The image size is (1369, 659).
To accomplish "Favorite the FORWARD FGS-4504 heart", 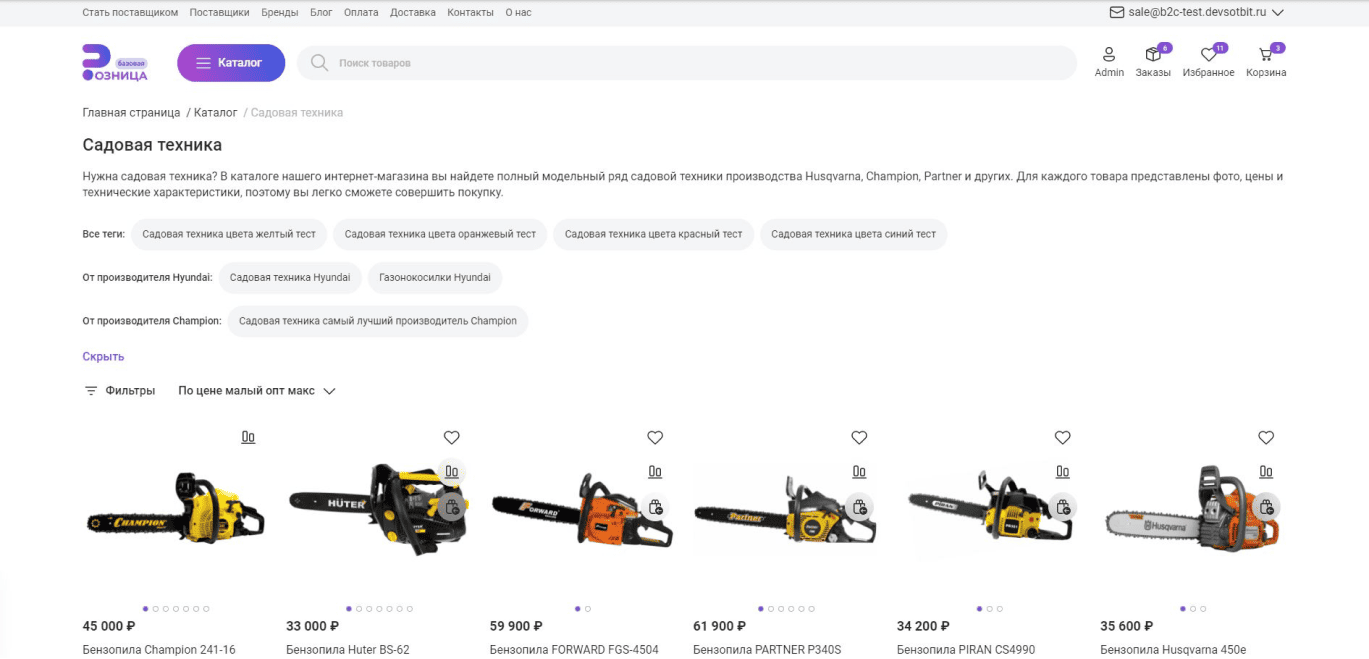I will [x=655, y=437].
